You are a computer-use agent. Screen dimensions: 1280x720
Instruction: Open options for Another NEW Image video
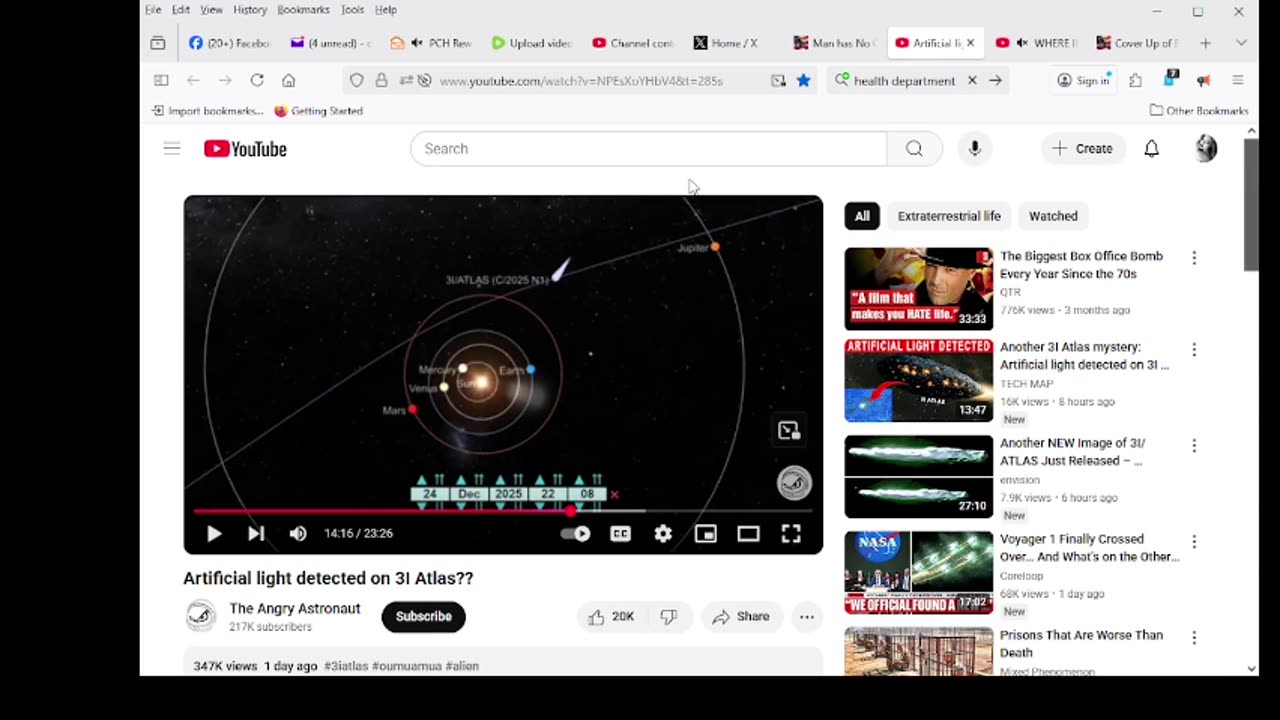pos(1194,446)
